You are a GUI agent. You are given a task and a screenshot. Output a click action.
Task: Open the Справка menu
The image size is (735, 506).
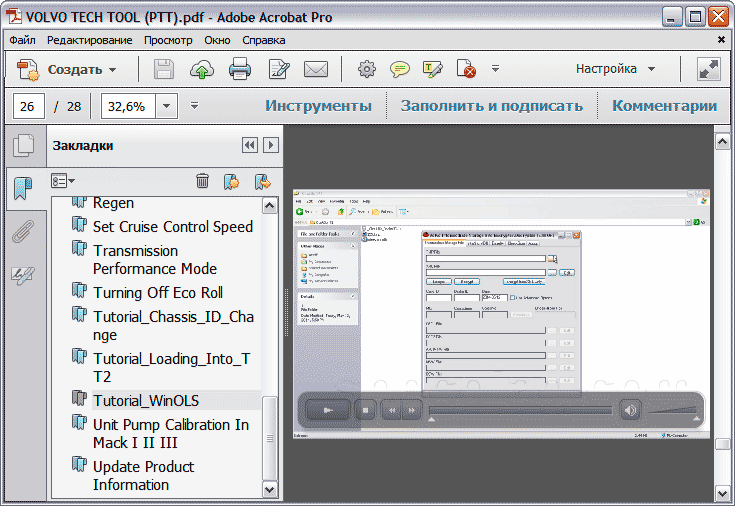pos(263,40)
